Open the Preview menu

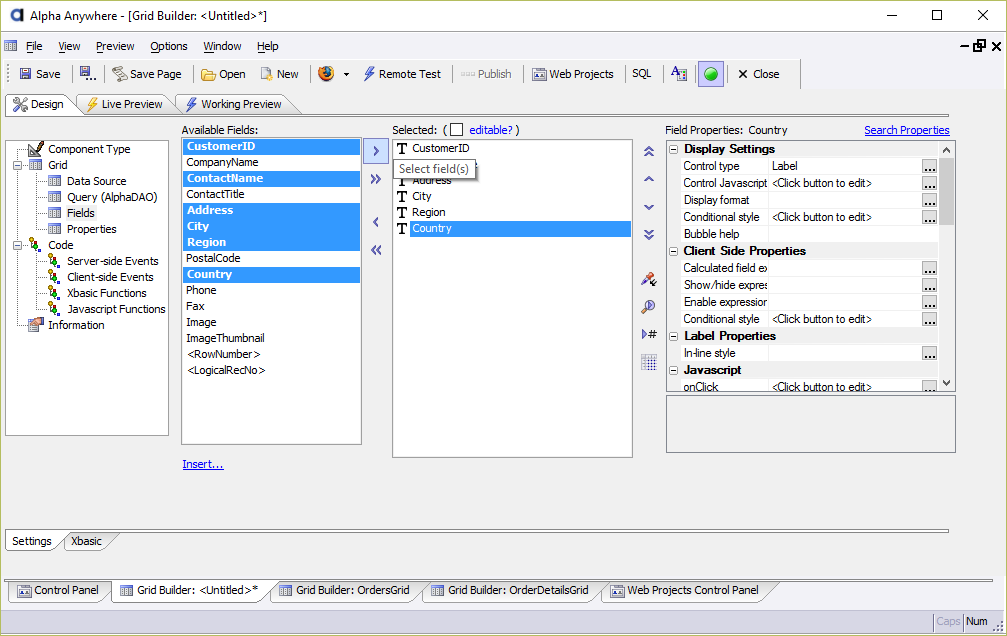115,46
